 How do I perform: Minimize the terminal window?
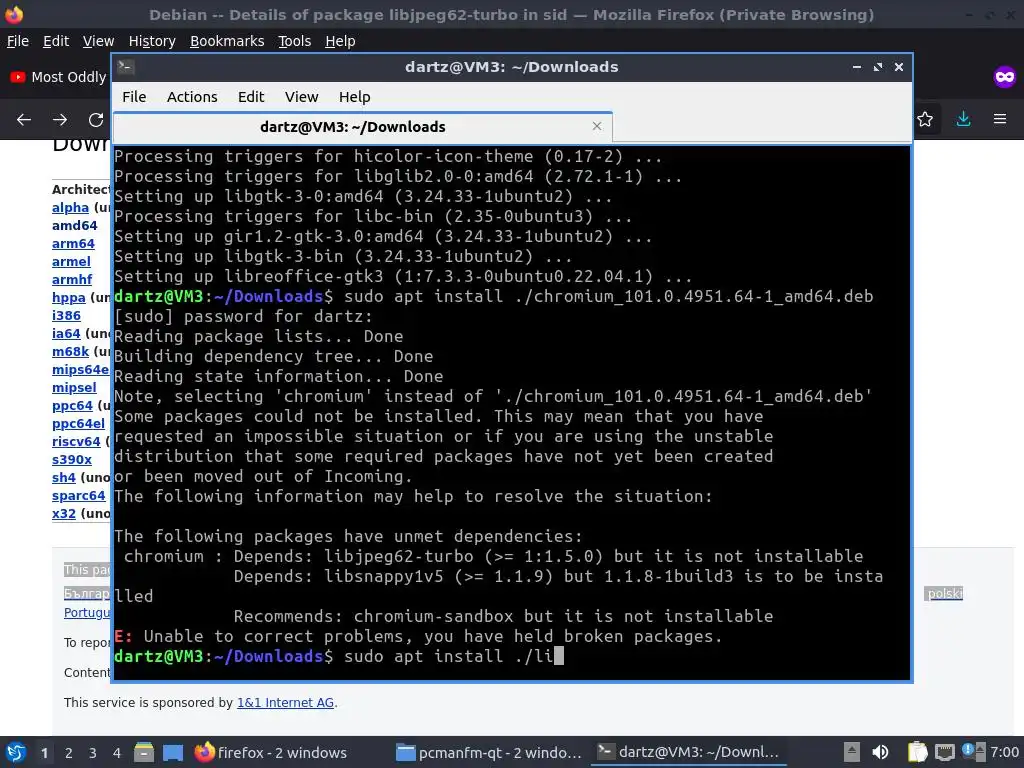pos(857,67)
